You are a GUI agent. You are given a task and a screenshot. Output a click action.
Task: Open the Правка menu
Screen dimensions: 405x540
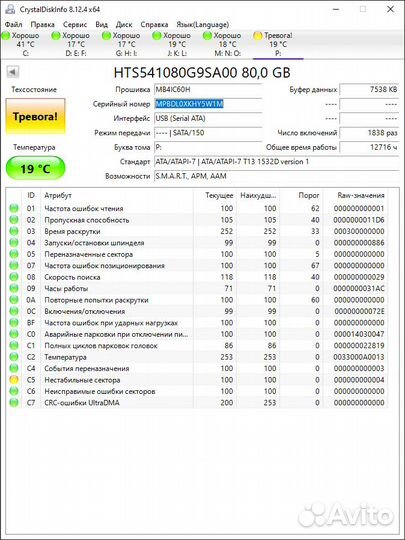[x=42, y=25]
